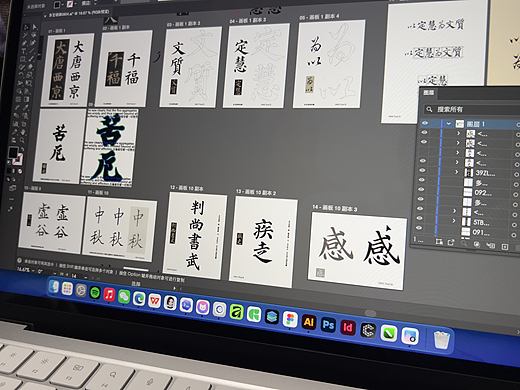Open the stroke color dropdown in control bar

(75, 4)
